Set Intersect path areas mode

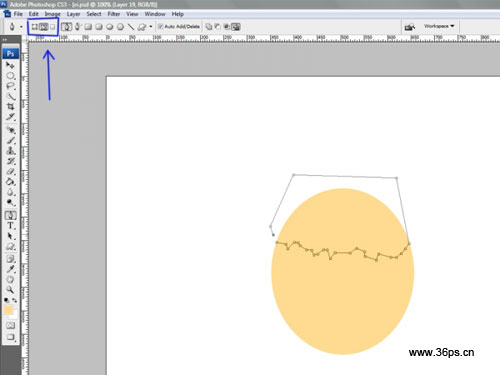click(x=226, y=27)
